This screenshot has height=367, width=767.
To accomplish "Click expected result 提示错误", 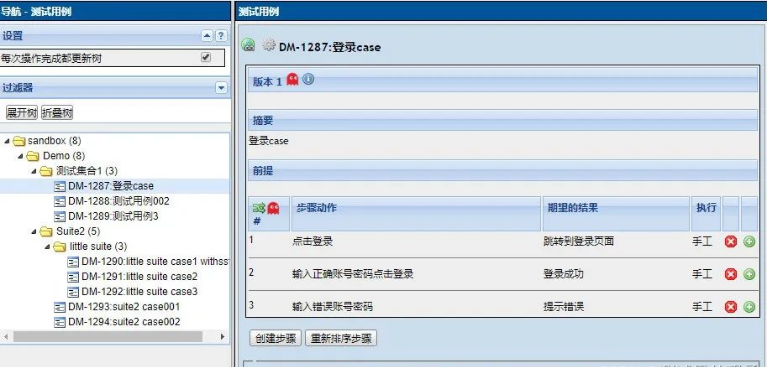I will [564, 307].
